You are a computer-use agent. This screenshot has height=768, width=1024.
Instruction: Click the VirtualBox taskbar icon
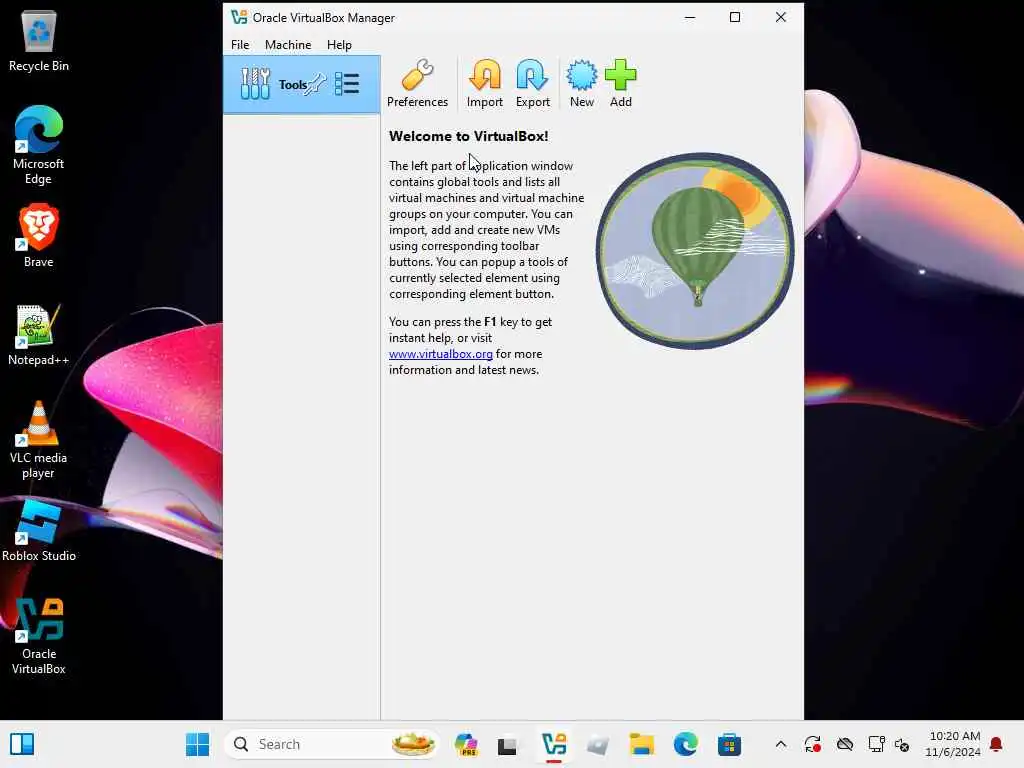(x=554, y=744)
